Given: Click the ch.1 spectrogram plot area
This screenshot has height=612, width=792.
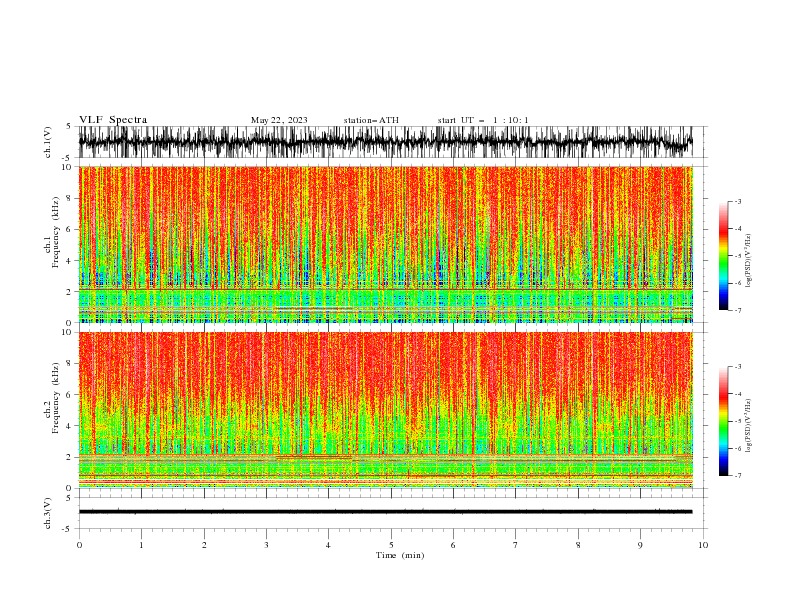Looking at the screenshot, I should click(385, 244).
